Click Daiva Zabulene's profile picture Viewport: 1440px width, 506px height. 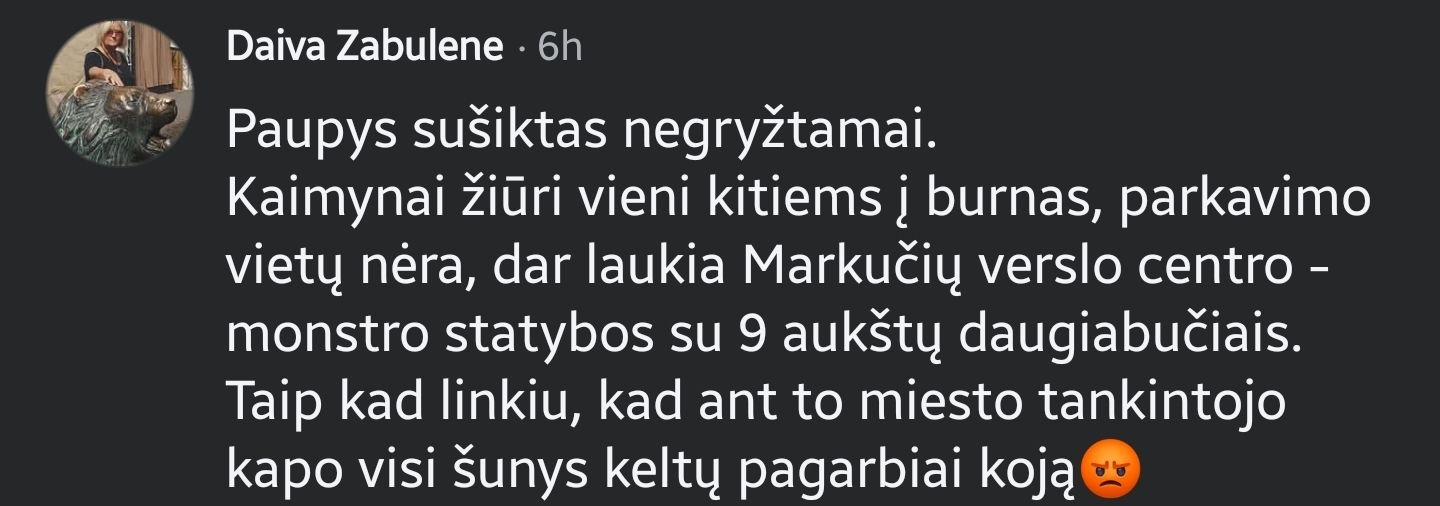(120, 93)
